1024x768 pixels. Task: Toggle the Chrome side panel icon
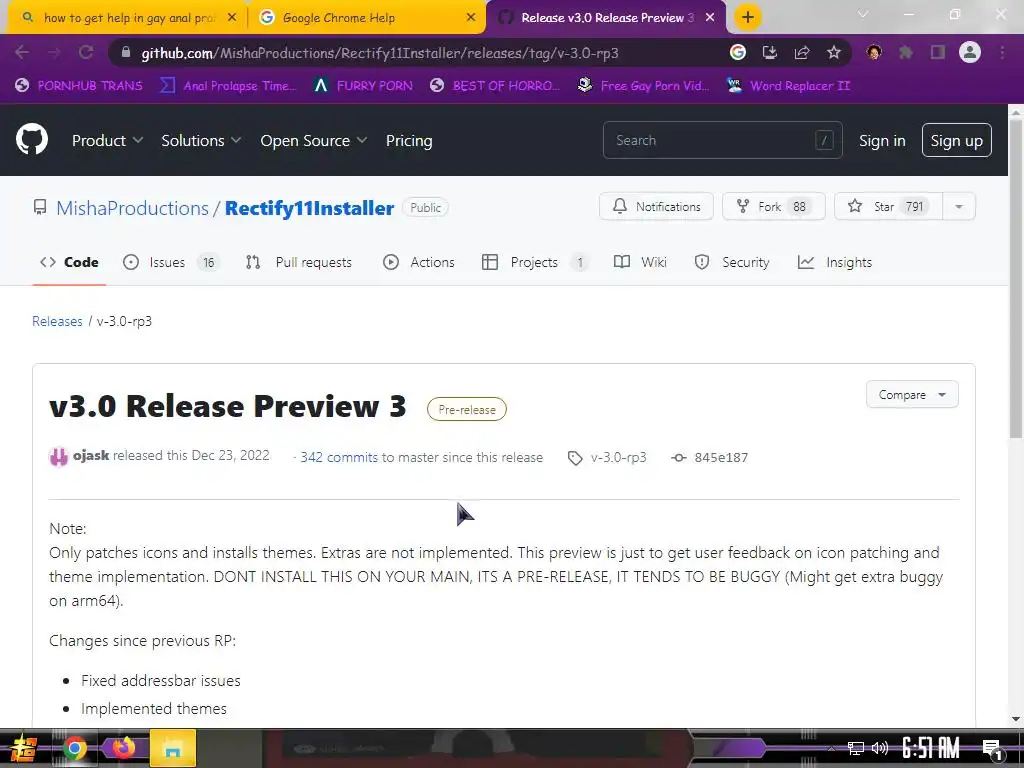coord(938,52)
